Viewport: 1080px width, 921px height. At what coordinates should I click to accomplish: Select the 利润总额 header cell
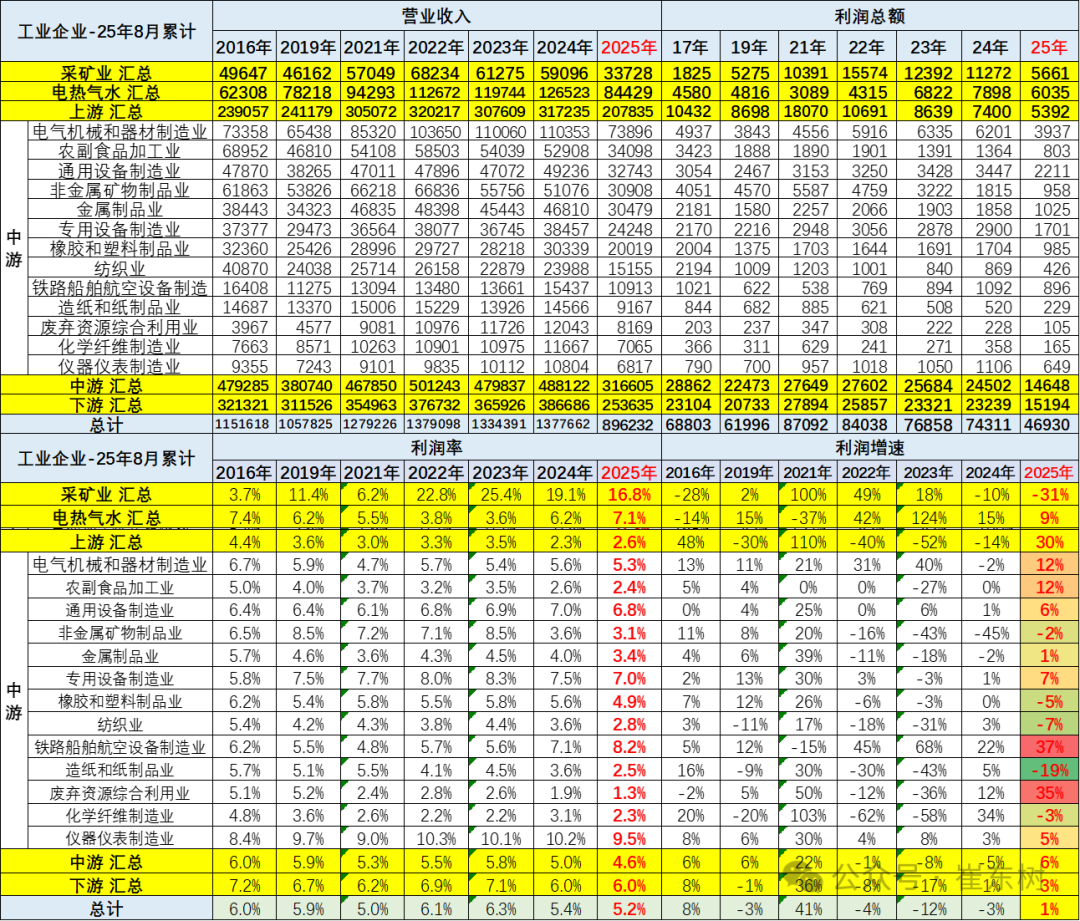click(869, 16)
